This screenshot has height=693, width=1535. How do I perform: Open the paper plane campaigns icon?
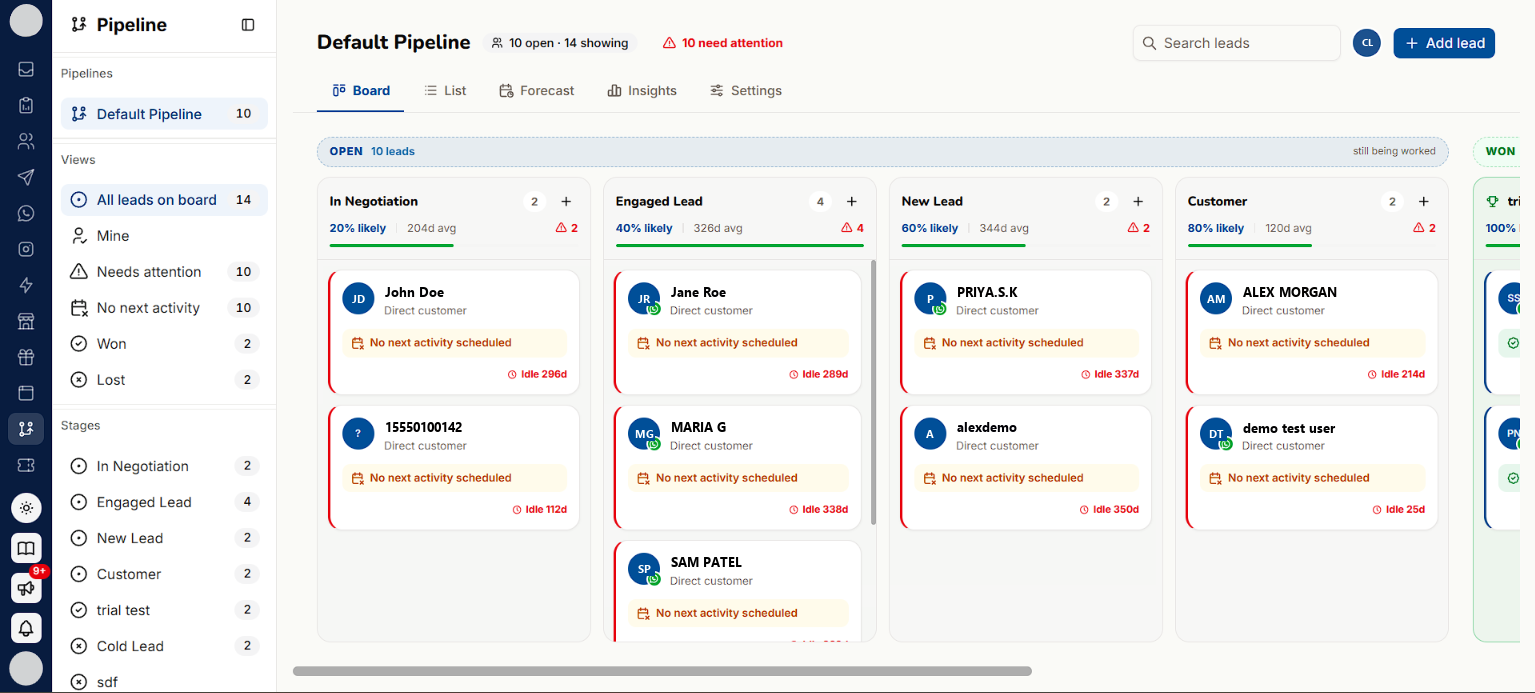[26, 177]
